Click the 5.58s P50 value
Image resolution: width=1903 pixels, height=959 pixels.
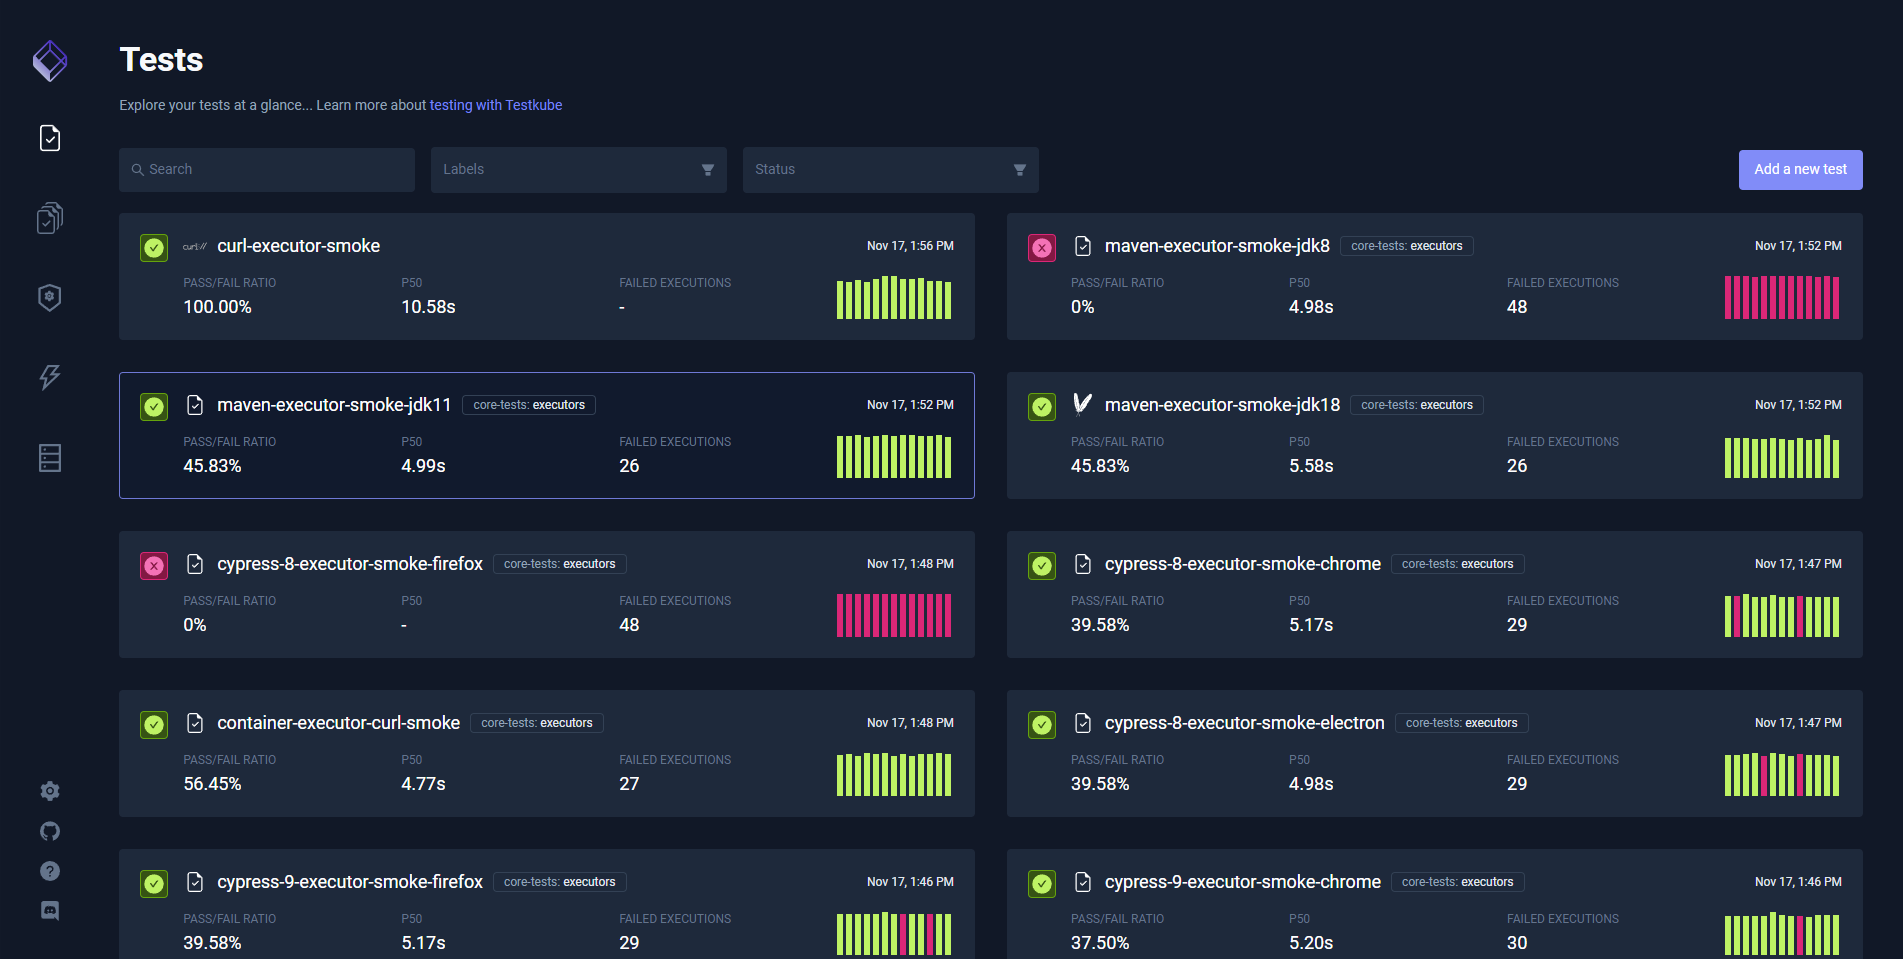[1312, 466]
